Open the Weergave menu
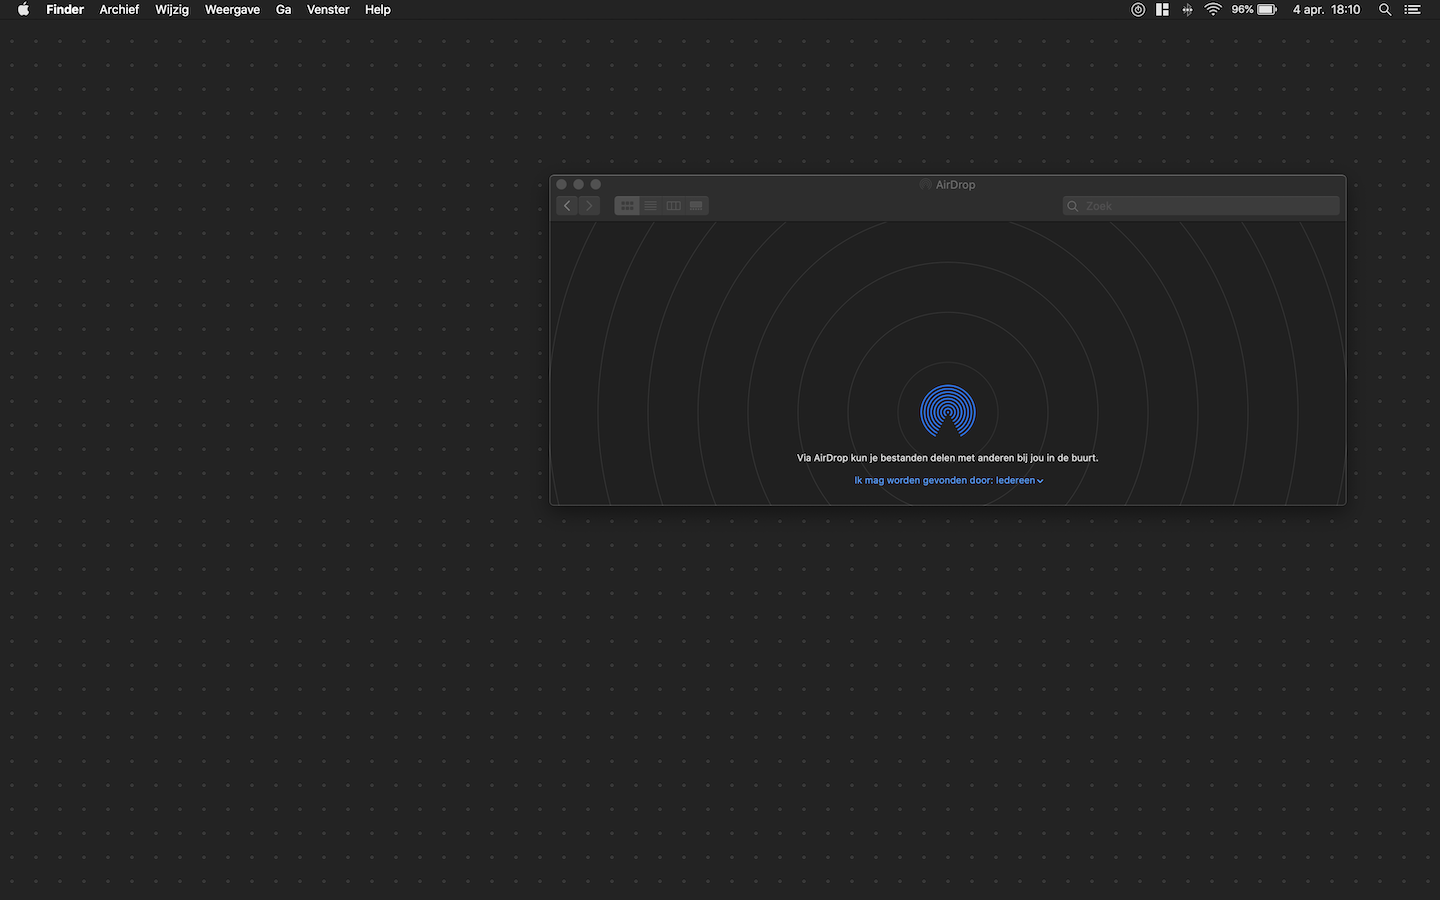This screenshot has height=900, width=1440. [x=232, y=9]
